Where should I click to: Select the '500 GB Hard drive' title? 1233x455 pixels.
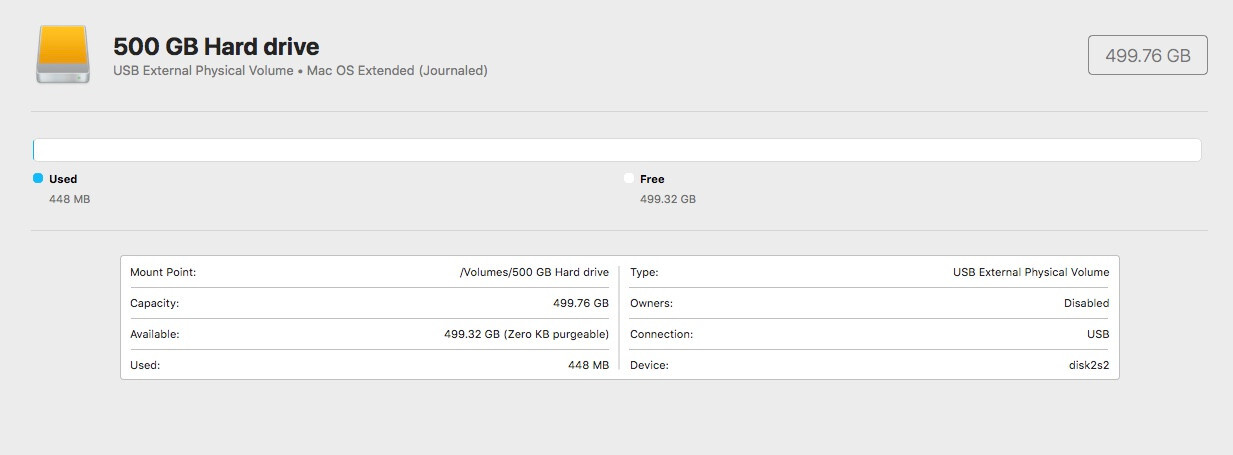216,46
